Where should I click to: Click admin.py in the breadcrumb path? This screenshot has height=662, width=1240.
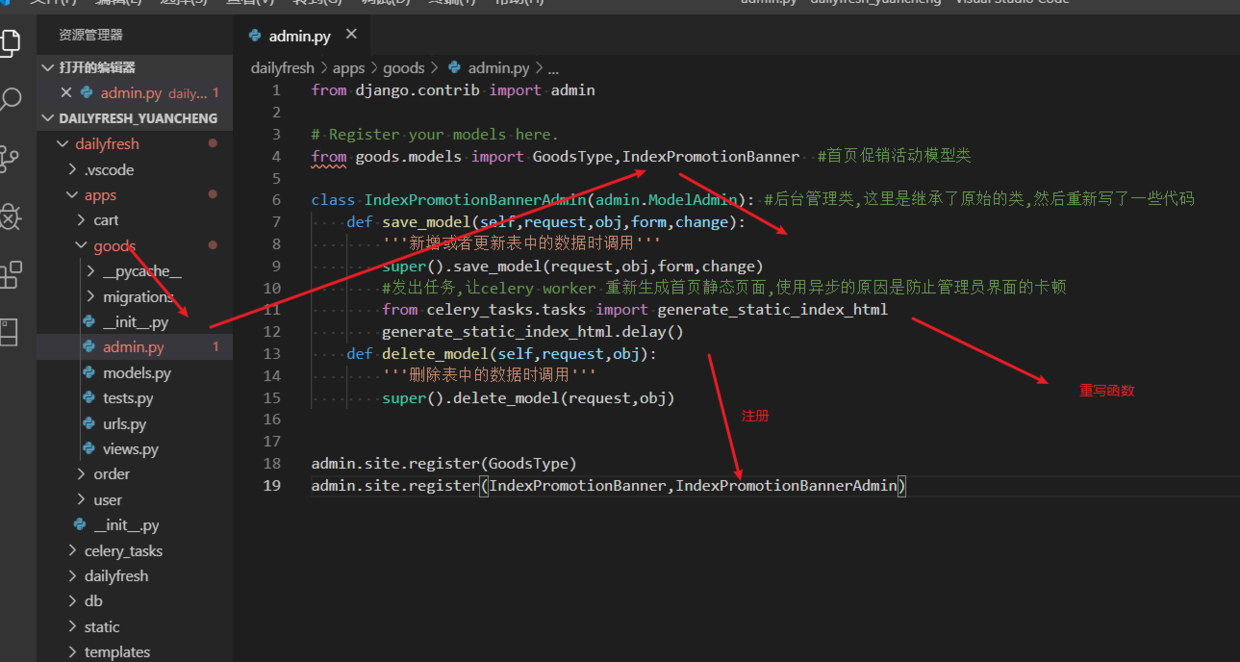pyautogui.click(x=499, y=68)
